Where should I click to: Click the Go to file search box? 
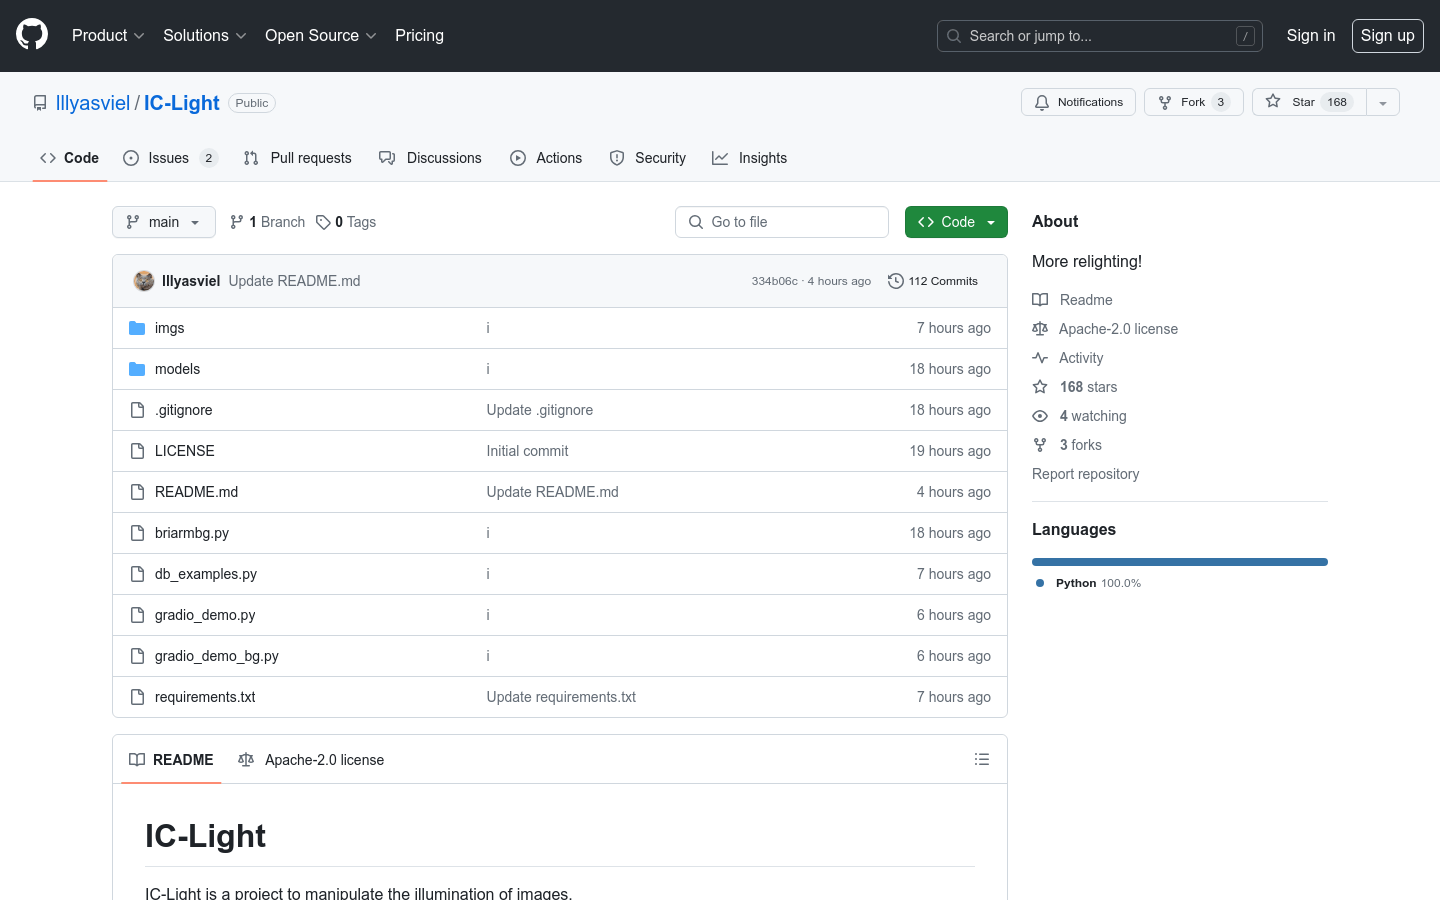pos(782,222)
